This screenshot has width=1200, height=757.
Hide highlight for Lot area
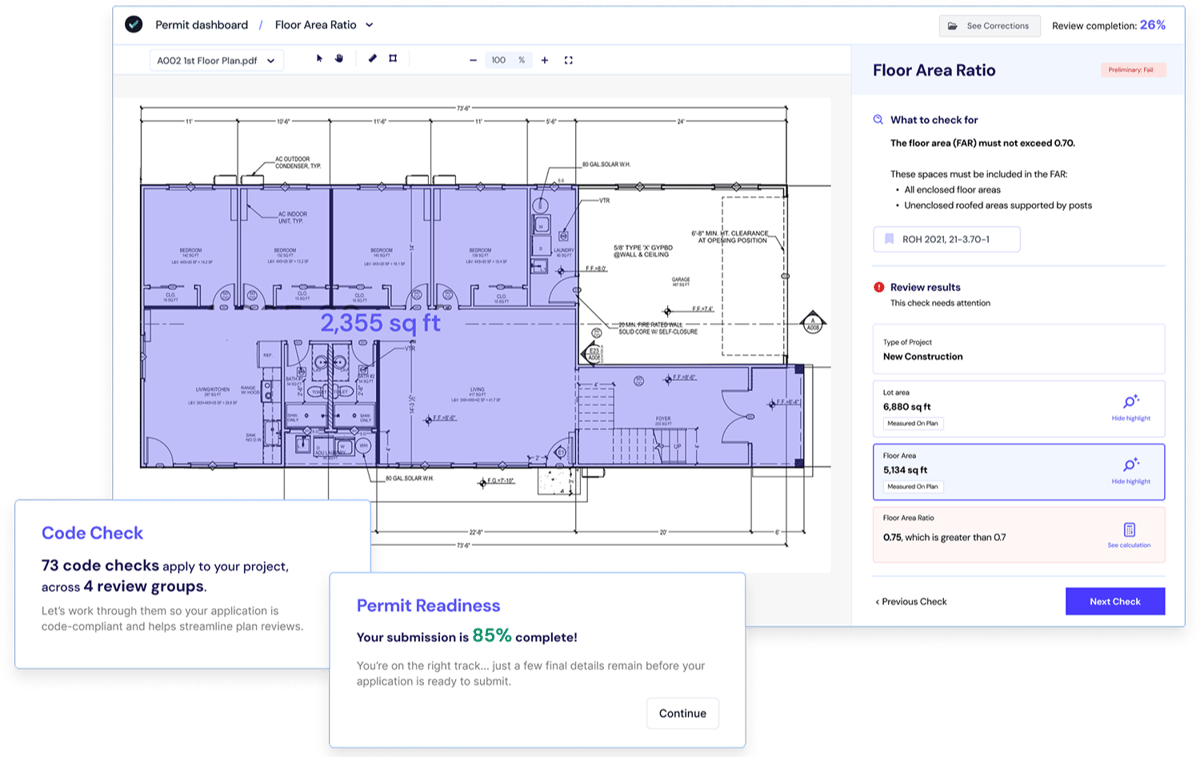pyautogui.click(x=1131, y=418)
